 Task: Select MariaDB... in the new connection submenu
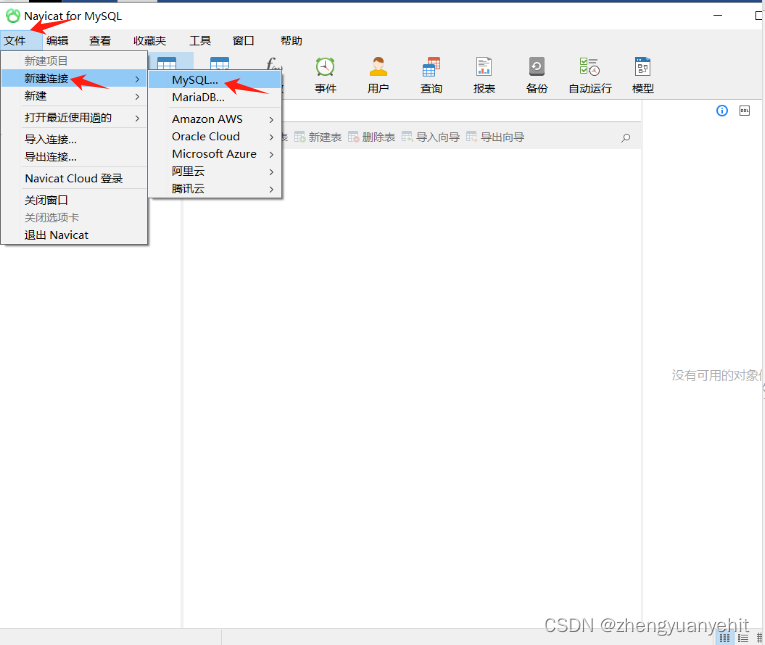[x=215, y=97]
